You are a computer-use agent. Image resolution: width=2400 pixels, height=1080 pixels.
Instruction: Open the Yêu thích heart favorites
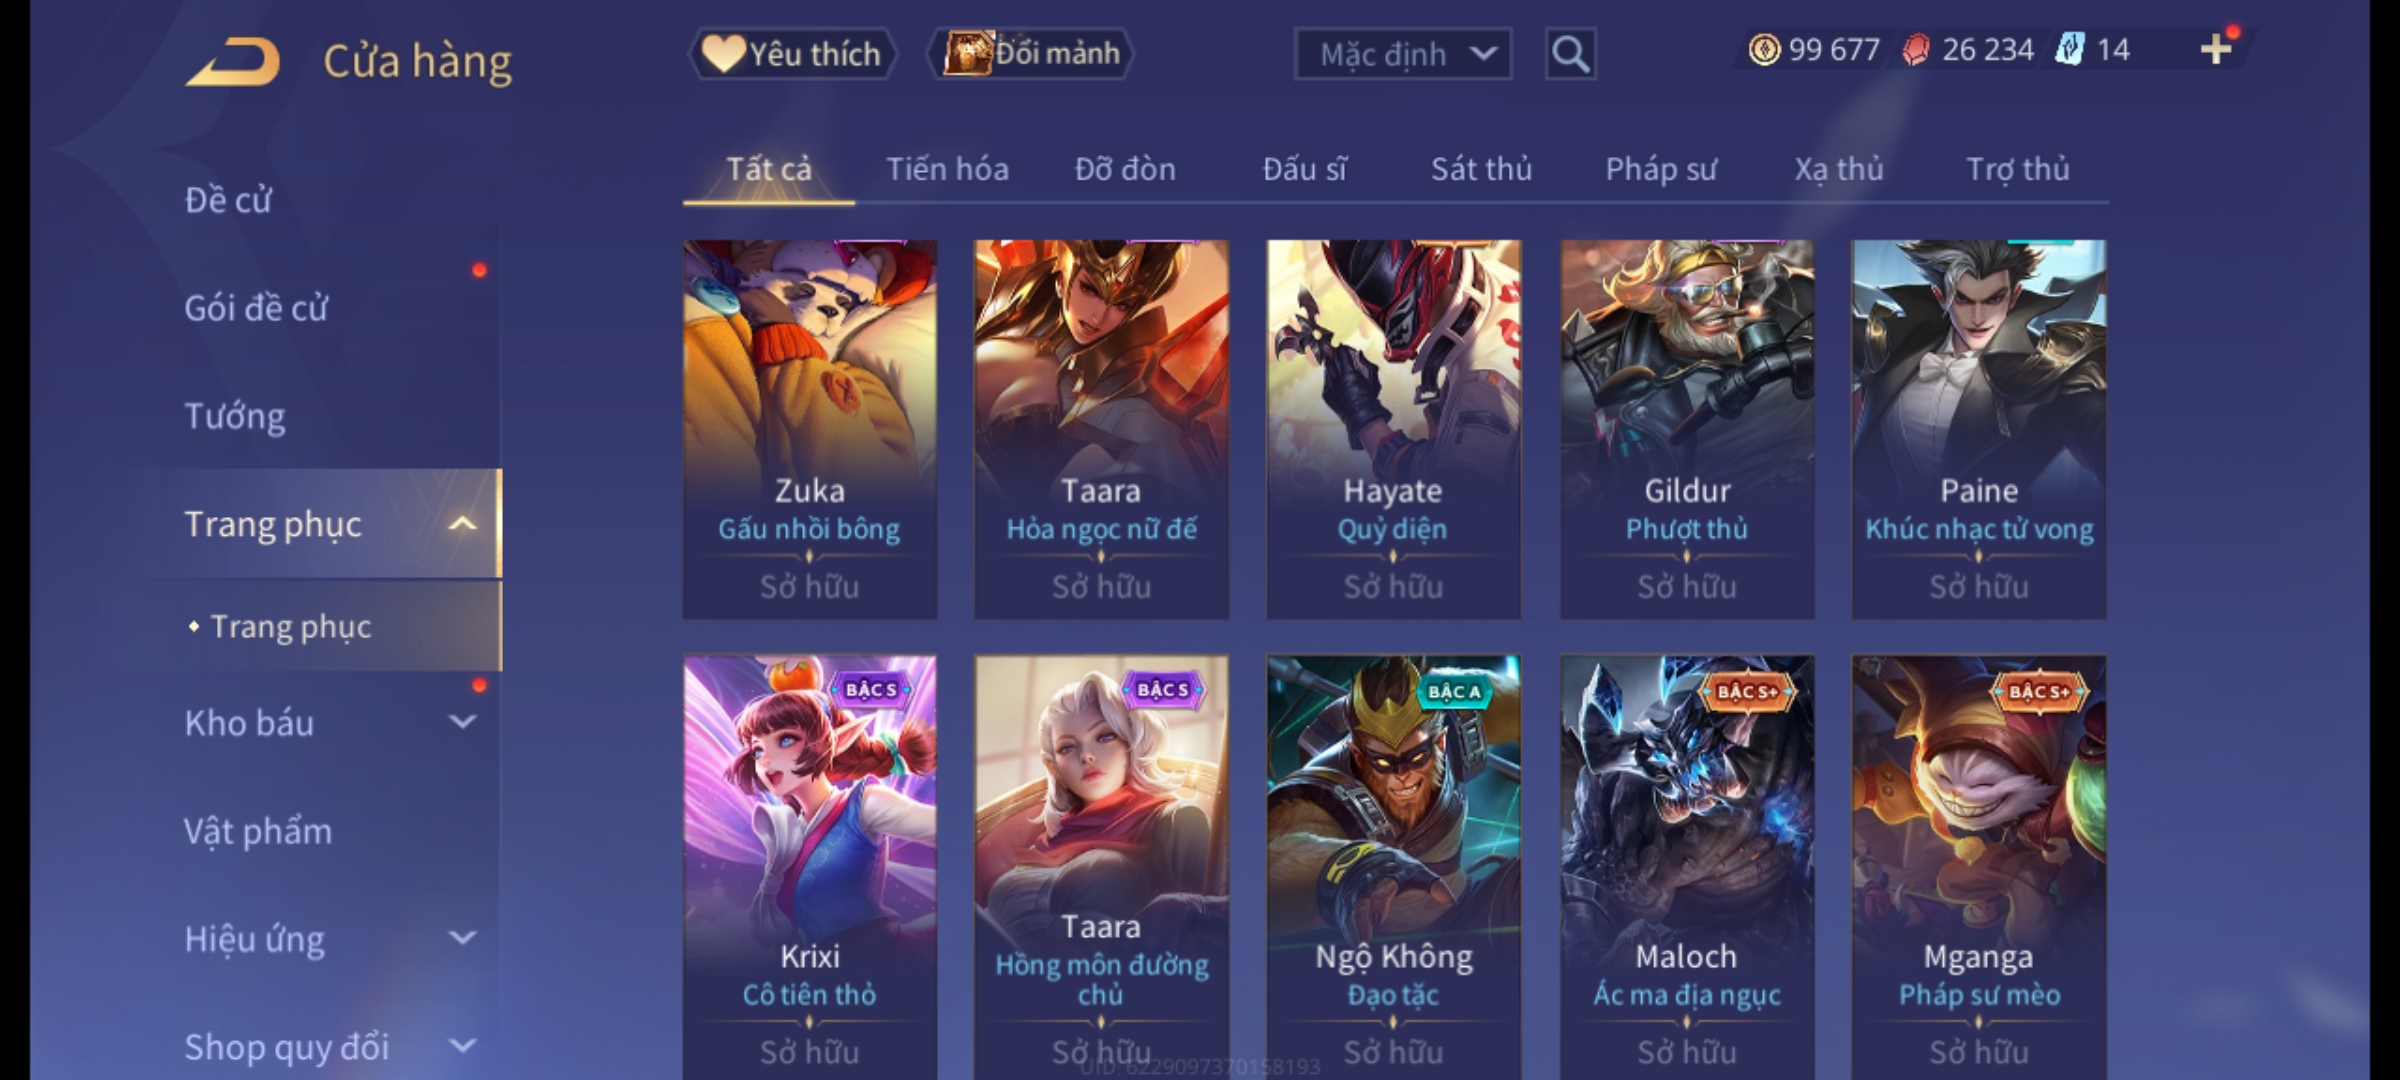point(791,54)
